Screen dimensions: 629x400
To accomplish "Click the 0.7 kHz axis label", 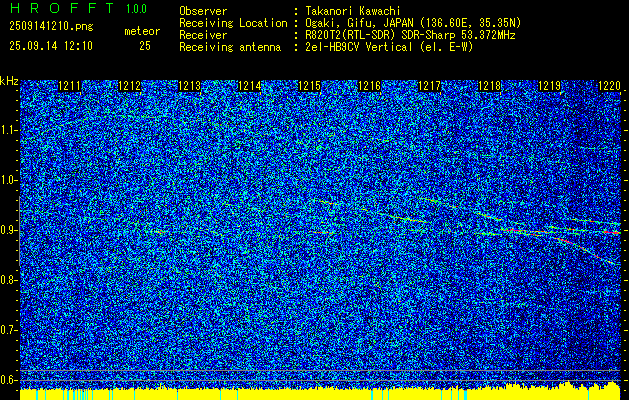I will point(8,330).
